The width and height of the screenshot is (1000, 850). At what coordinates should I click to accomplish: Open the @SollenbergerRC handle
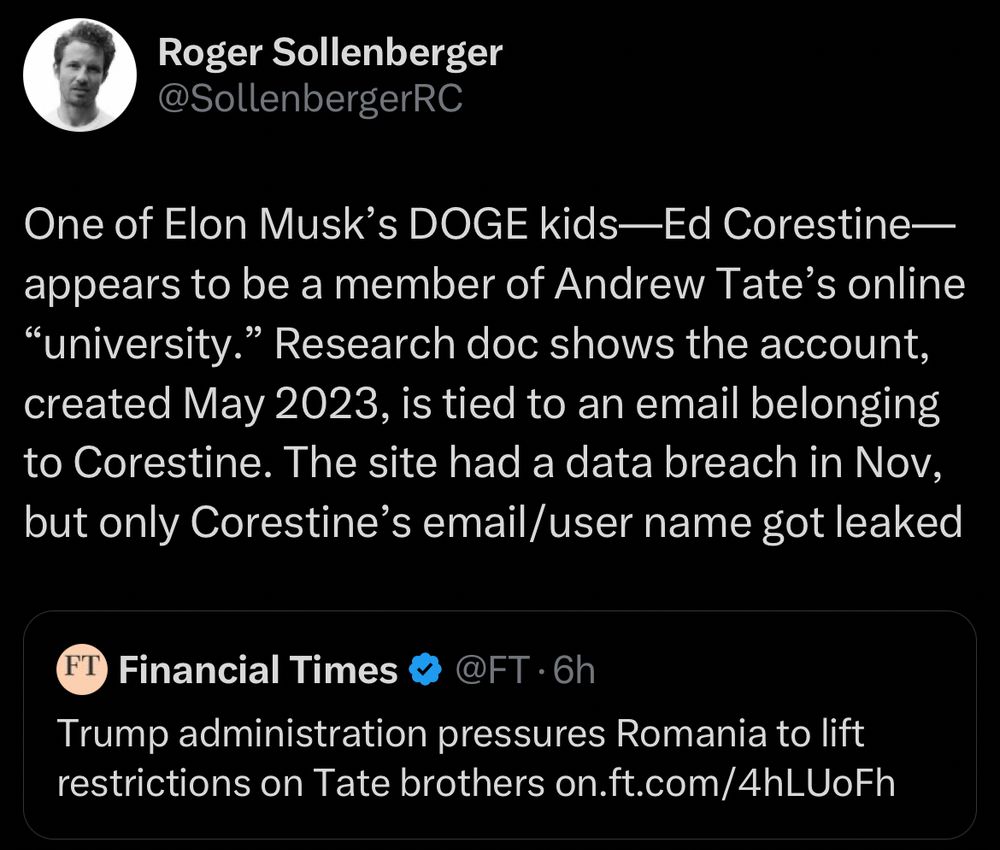(x=310, y=99)
